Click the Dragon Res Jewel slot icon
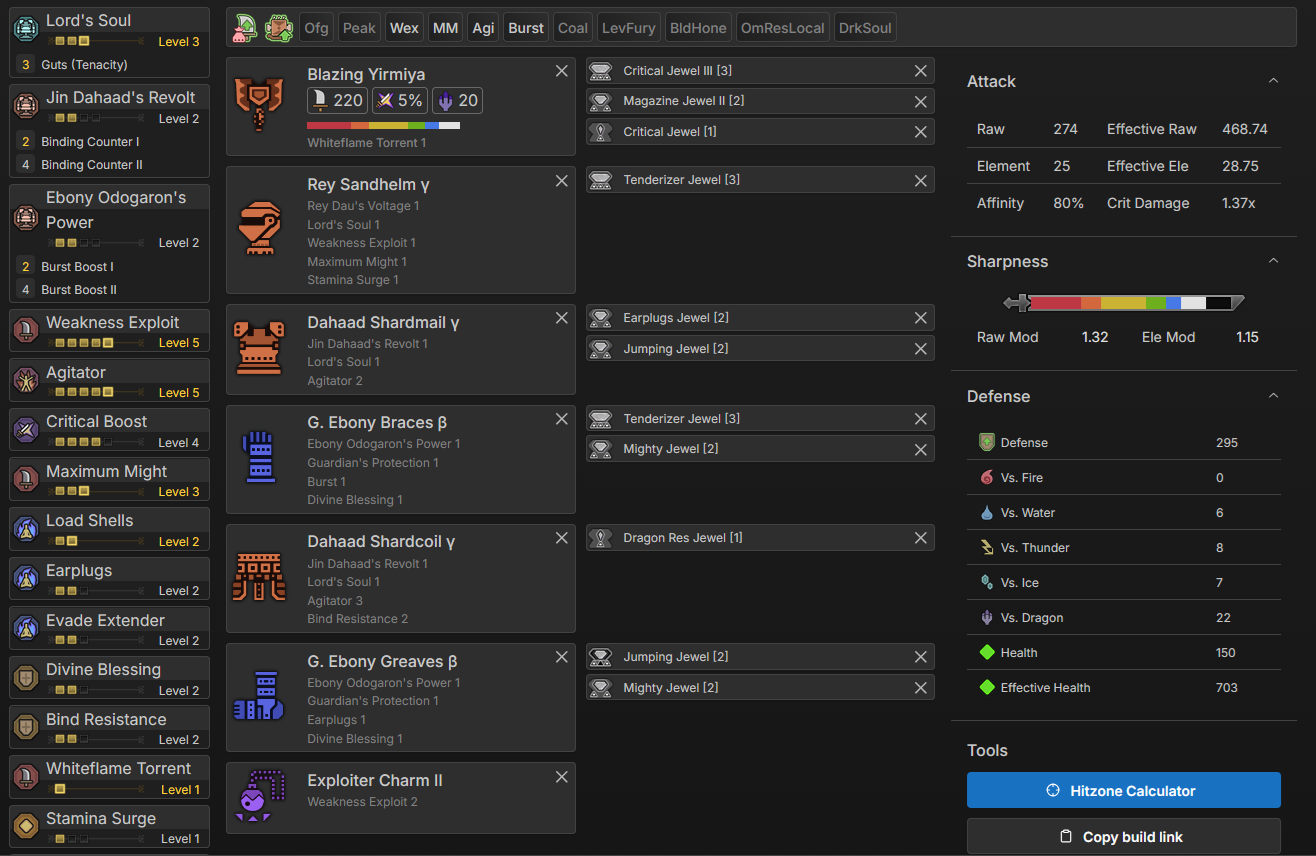The height and width of the screenshot is (856, 1316). click(x=600, y=538)
